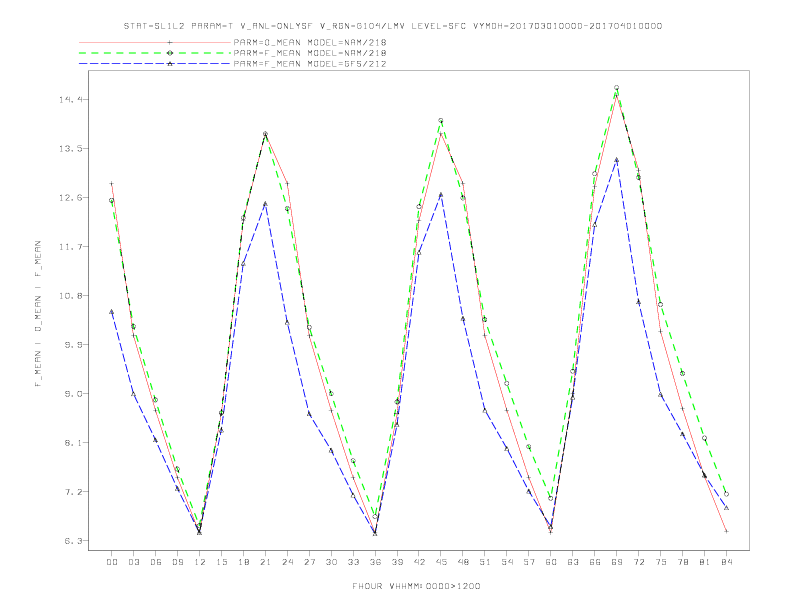Click x-axis tick label 36
Image resolution: width=792 pixels, height=612 pixels.
coord(375,562)
